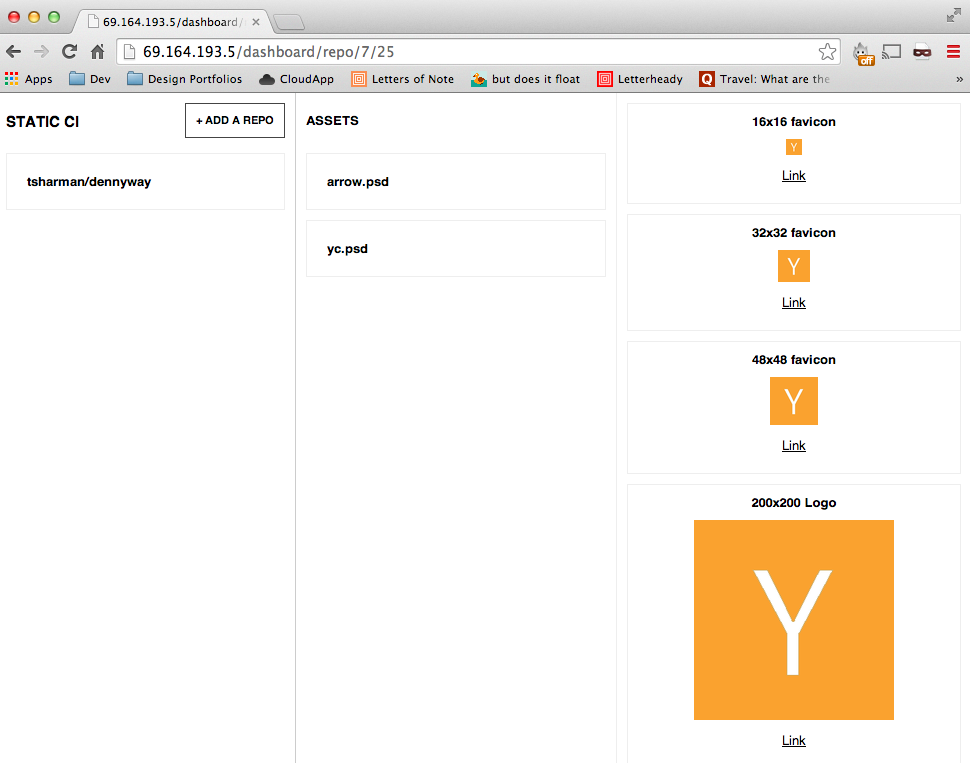The width and height of the screenshot is (970, 763).
Task: Select the 69.164.193.5/dashboard tab
Action: [172, 22]
